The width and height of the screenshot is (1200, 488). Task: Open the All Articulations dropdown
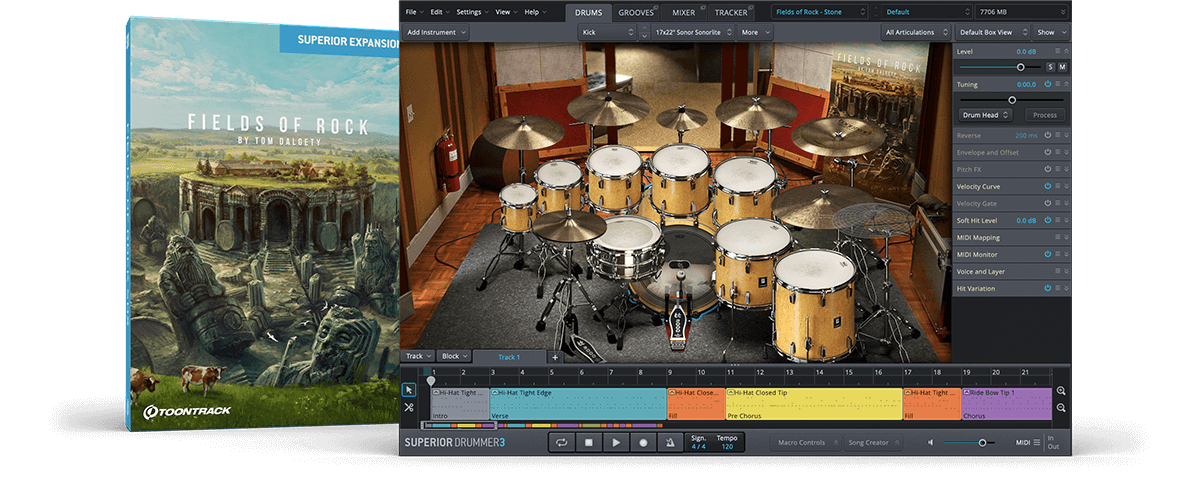click(x=916, y=32)
